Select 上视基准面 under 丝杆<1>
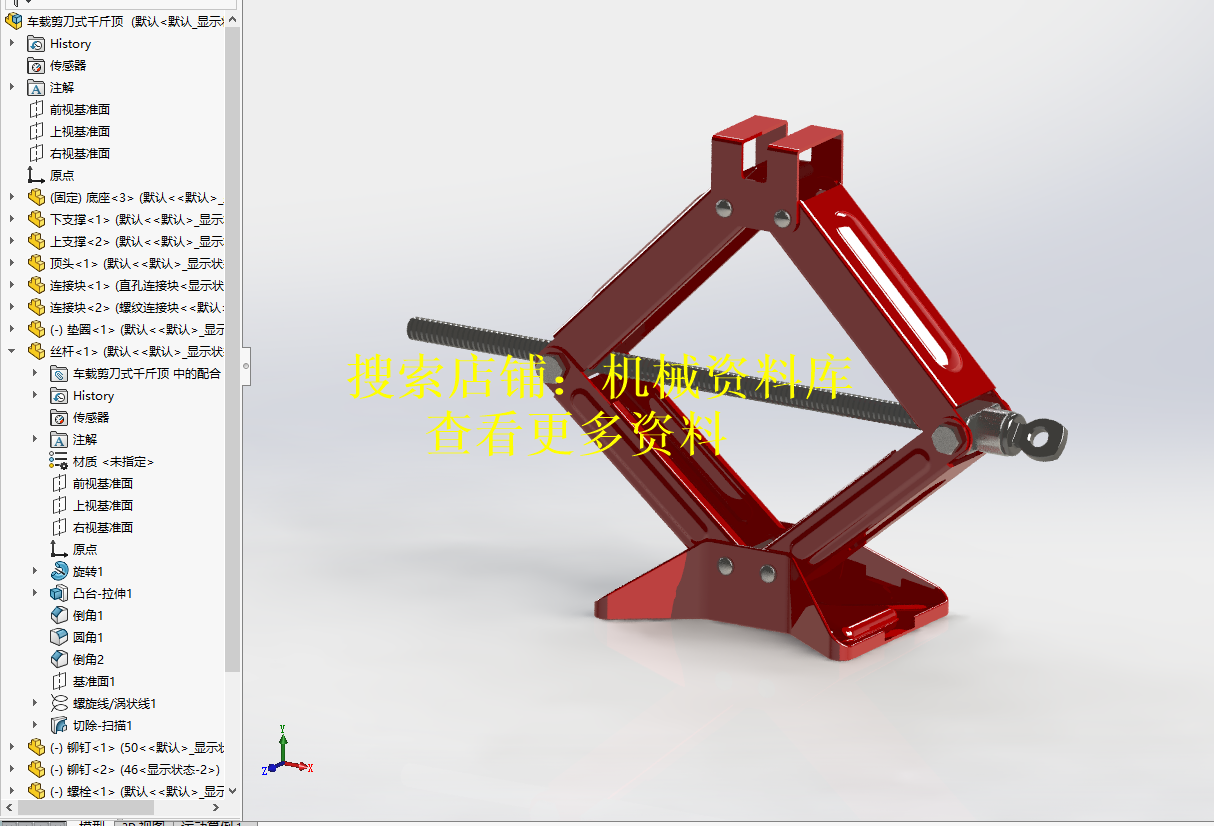Image resolution: width=1214 pixels, height=826 pixels. 103,505
